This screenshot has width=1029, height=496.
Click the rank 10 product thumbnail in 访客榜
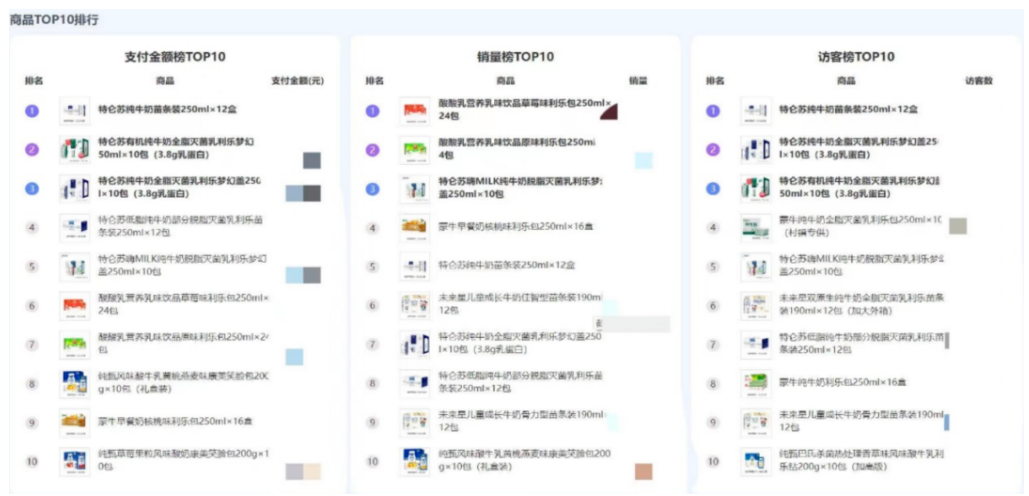coord(754,462)
